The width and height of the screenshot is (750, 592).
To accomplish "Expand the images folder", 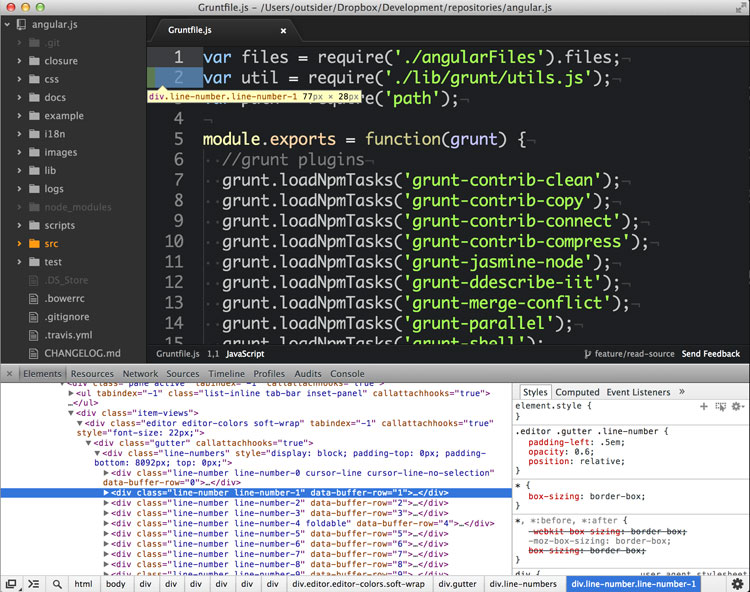I will (19, 152).
